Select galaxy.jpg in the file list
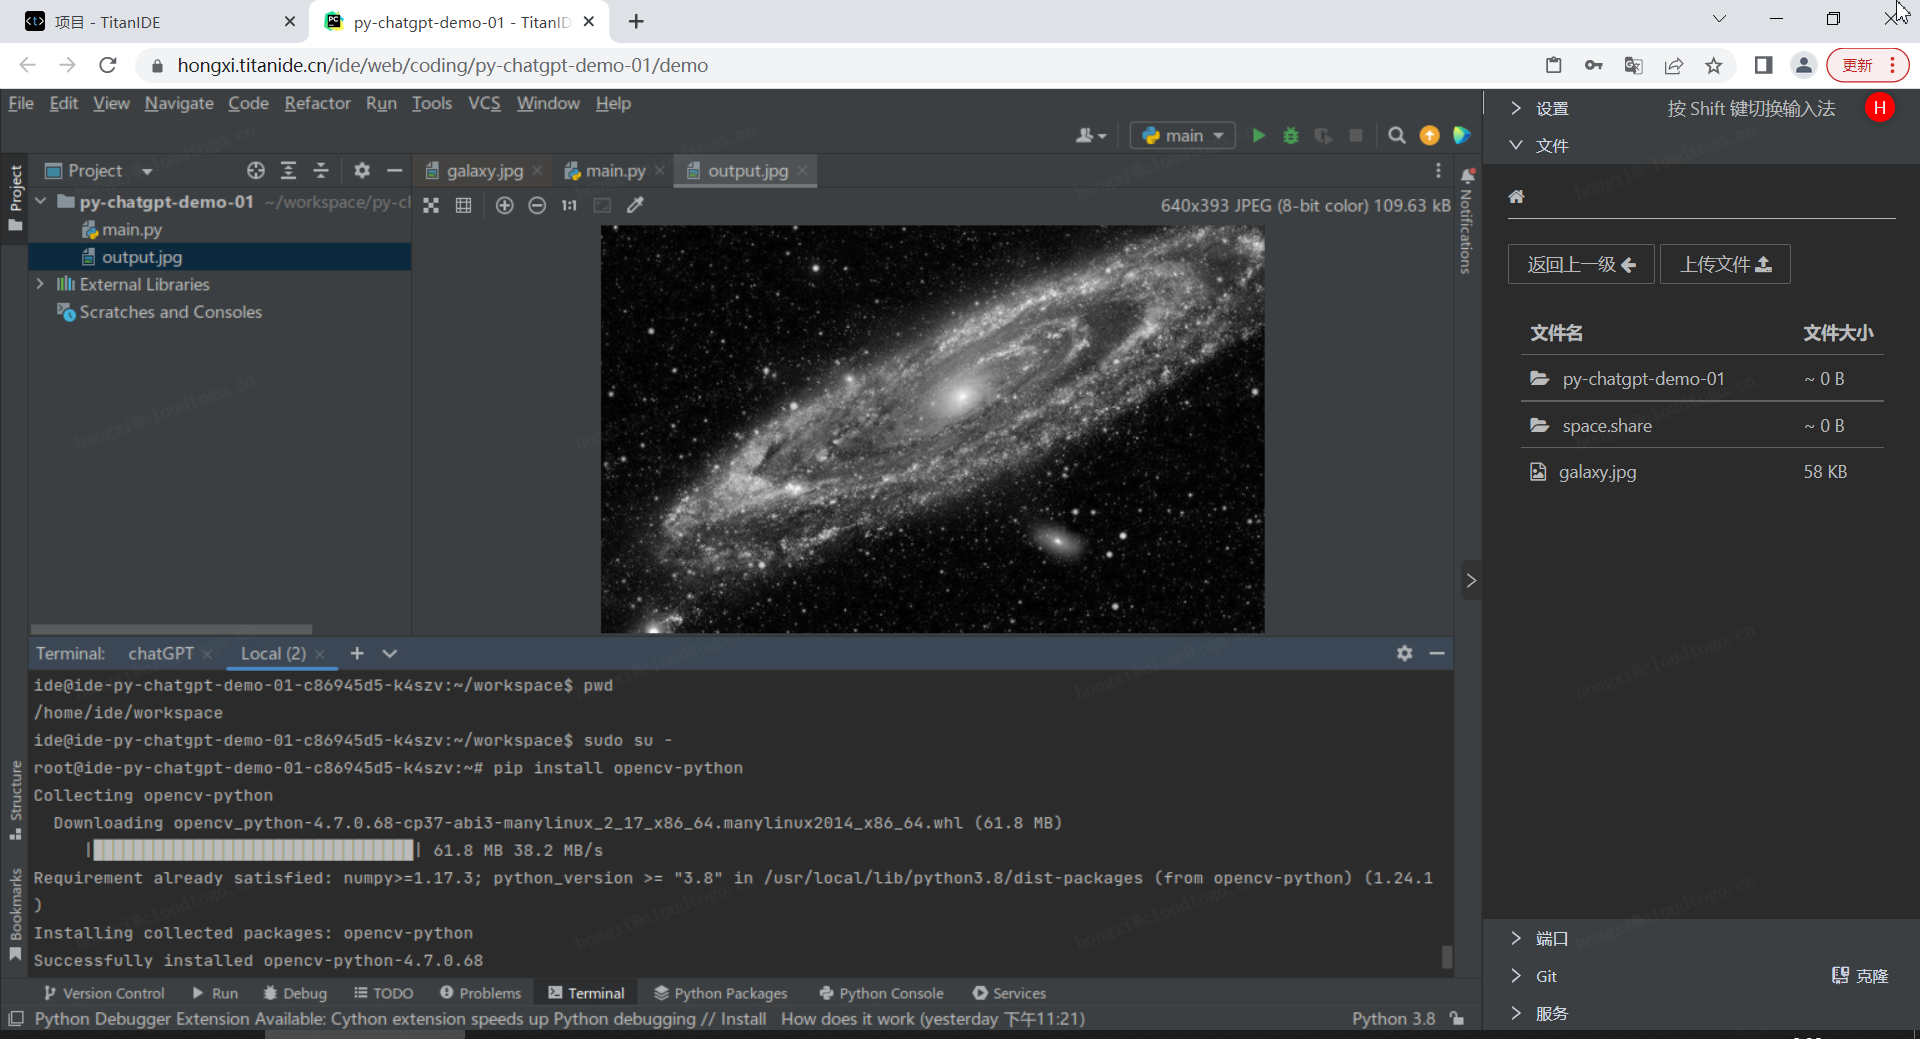Screen dimensions: 1920x1039 click(1597, 472)
